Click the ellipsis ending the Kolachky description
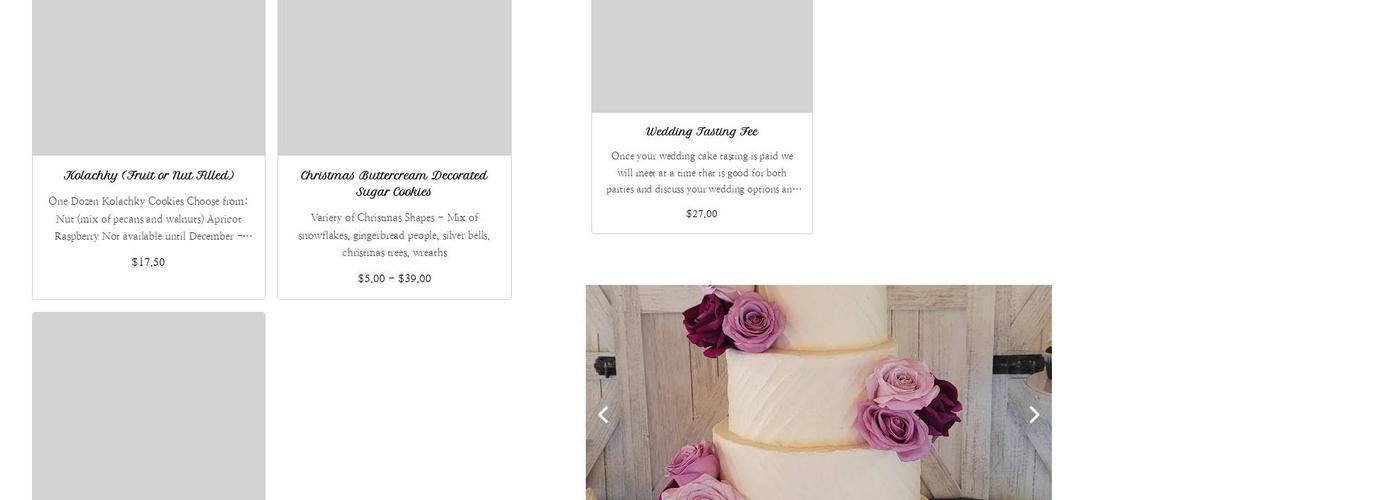Viewport: 1400px width, 500px height. [x=245, y=237]
